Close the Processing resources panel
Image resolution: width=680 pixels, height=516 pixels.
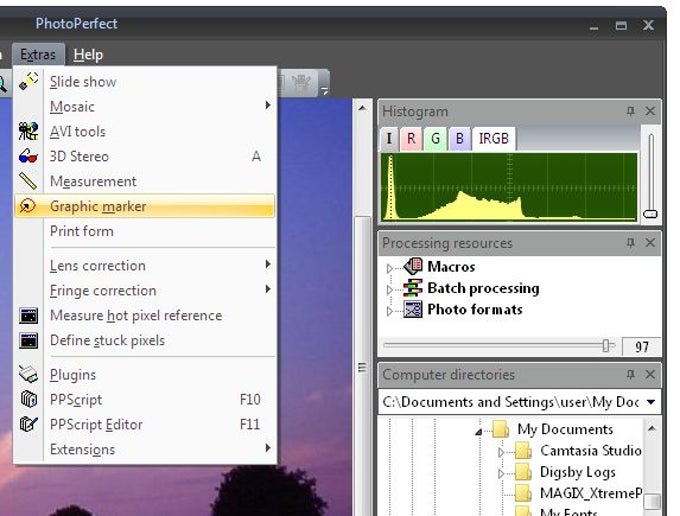click(650, 242)
